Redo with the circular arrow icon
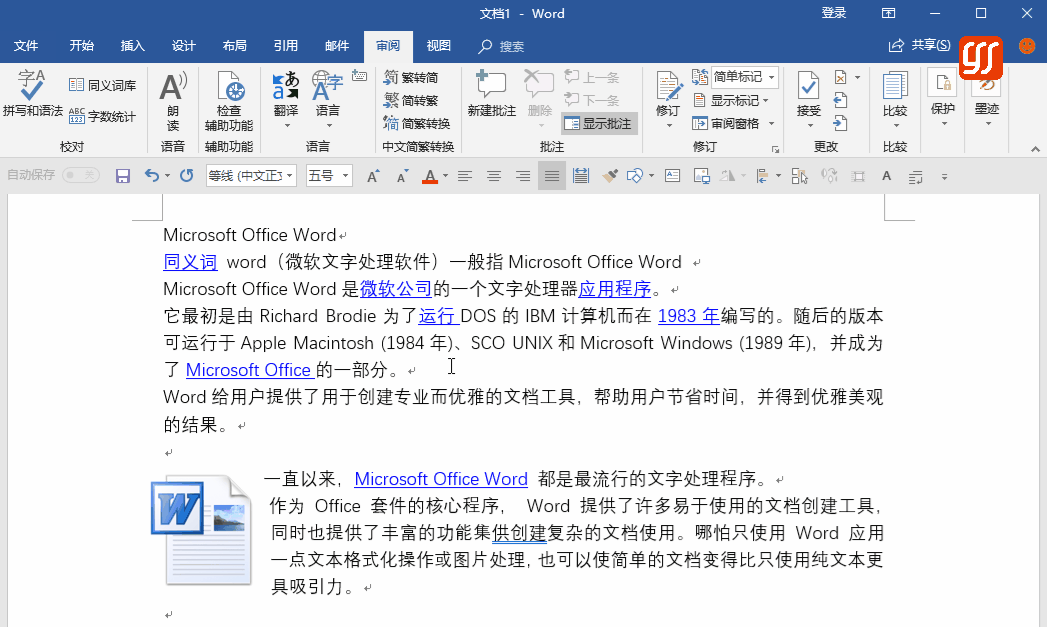This screenshot has width=1047, height=627. point(186,176)
